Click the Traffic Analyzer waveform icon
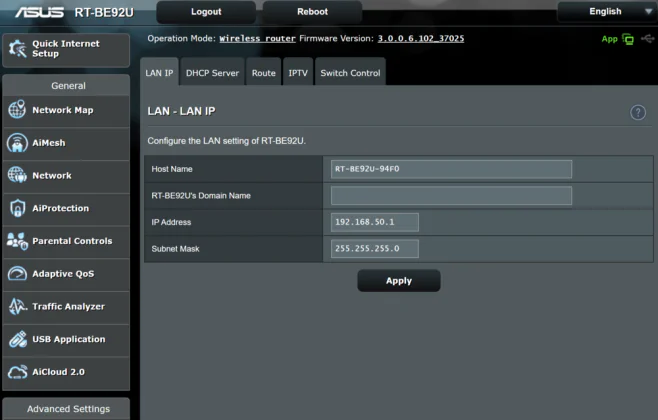Screen dimensions: 658x420 tap(18, 306)
